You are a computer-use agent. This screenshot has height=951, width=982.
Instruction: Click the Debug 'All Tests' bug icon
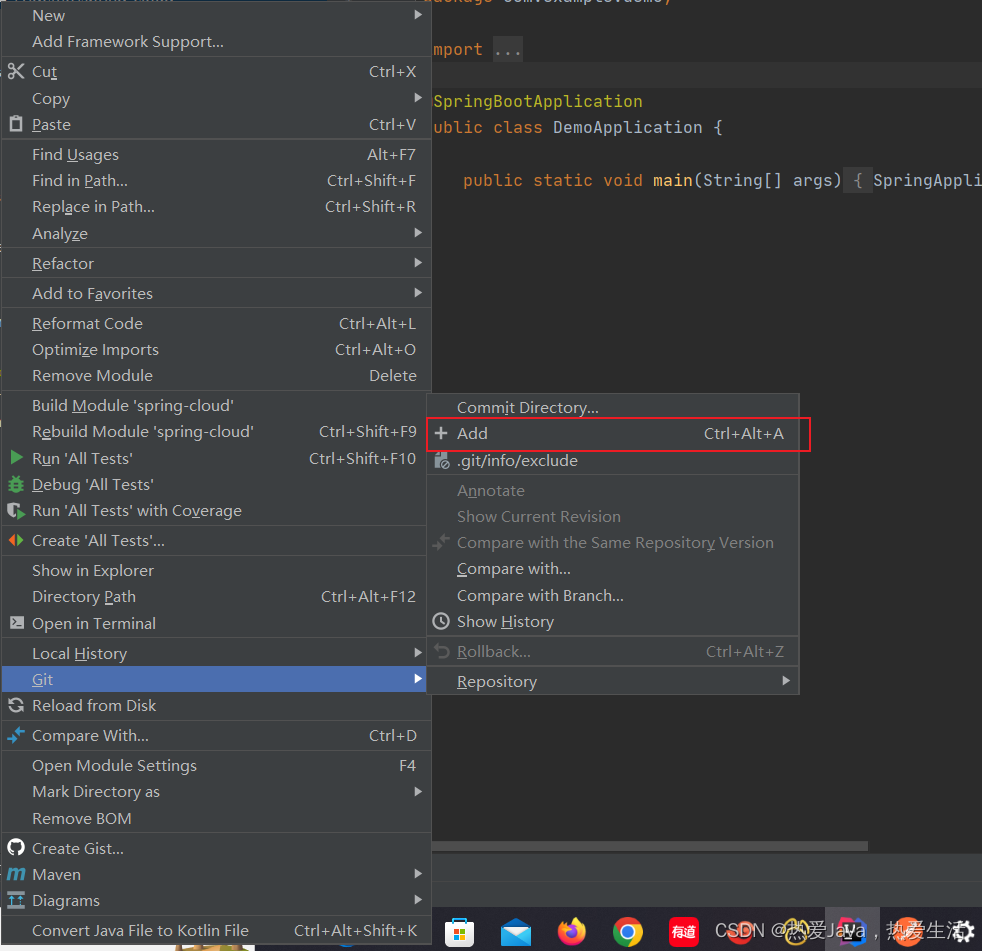16,484
